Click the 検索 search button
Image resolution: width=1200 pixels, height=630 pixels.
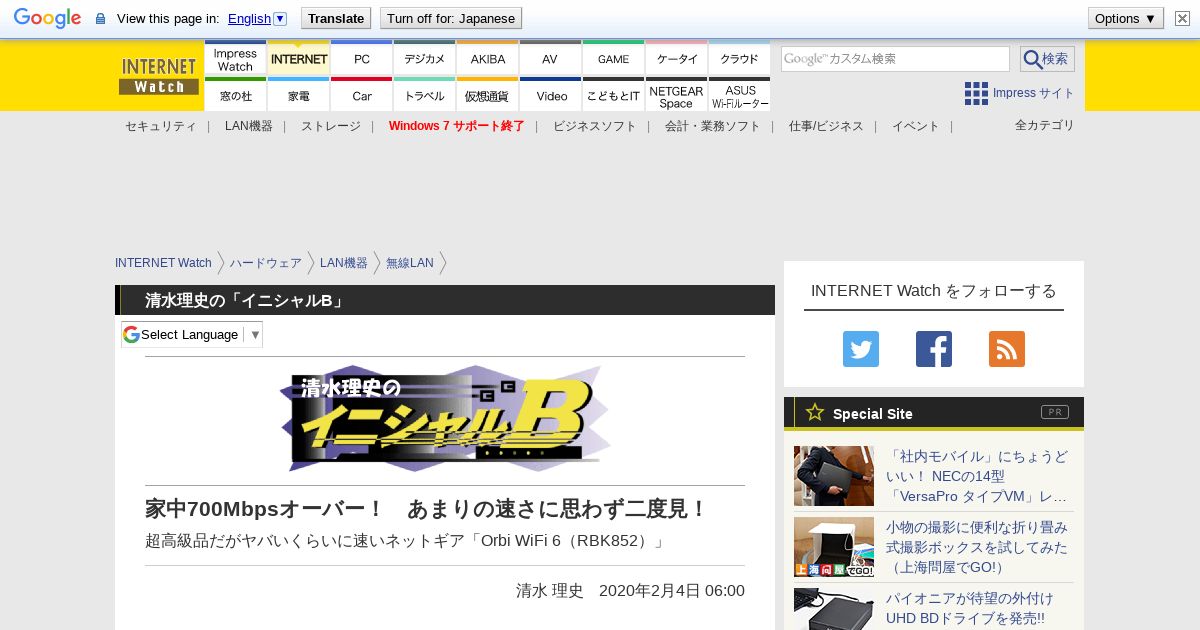(x=1047, y=59)
